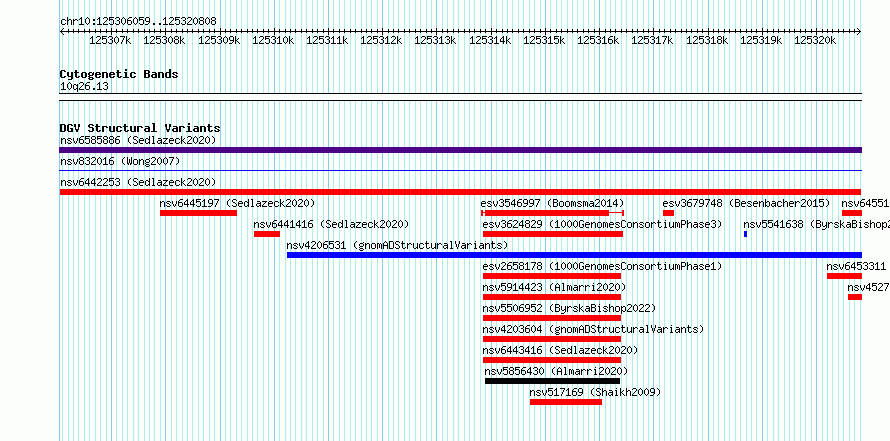Image resolution: width=890 pixels, height=441 pixels.
Task: Click the 125307k ruler tick label
Action: (x=111, y=40)
